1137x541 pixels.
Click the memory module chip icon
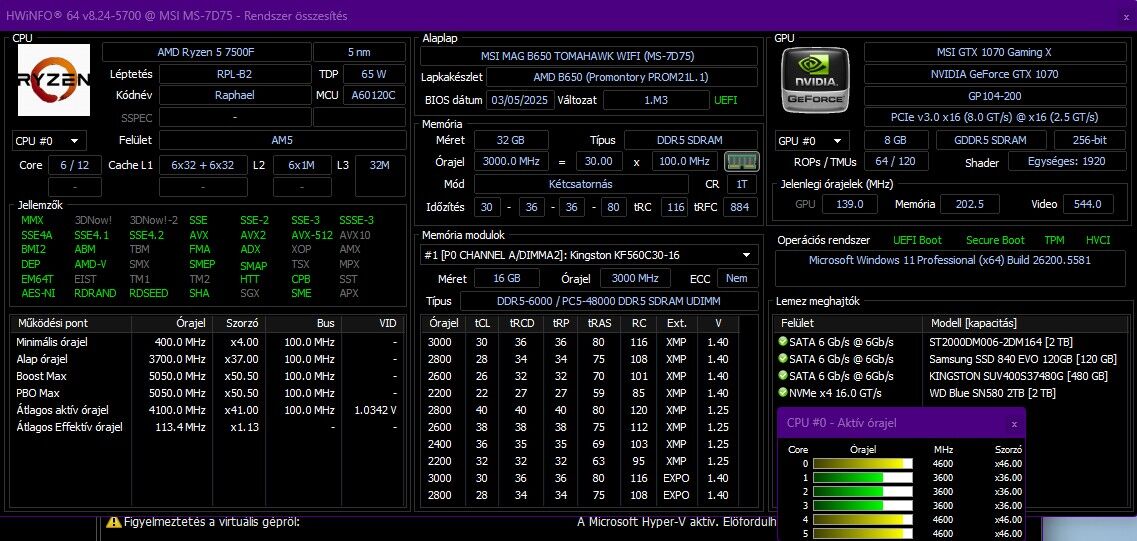coord(741,161)
